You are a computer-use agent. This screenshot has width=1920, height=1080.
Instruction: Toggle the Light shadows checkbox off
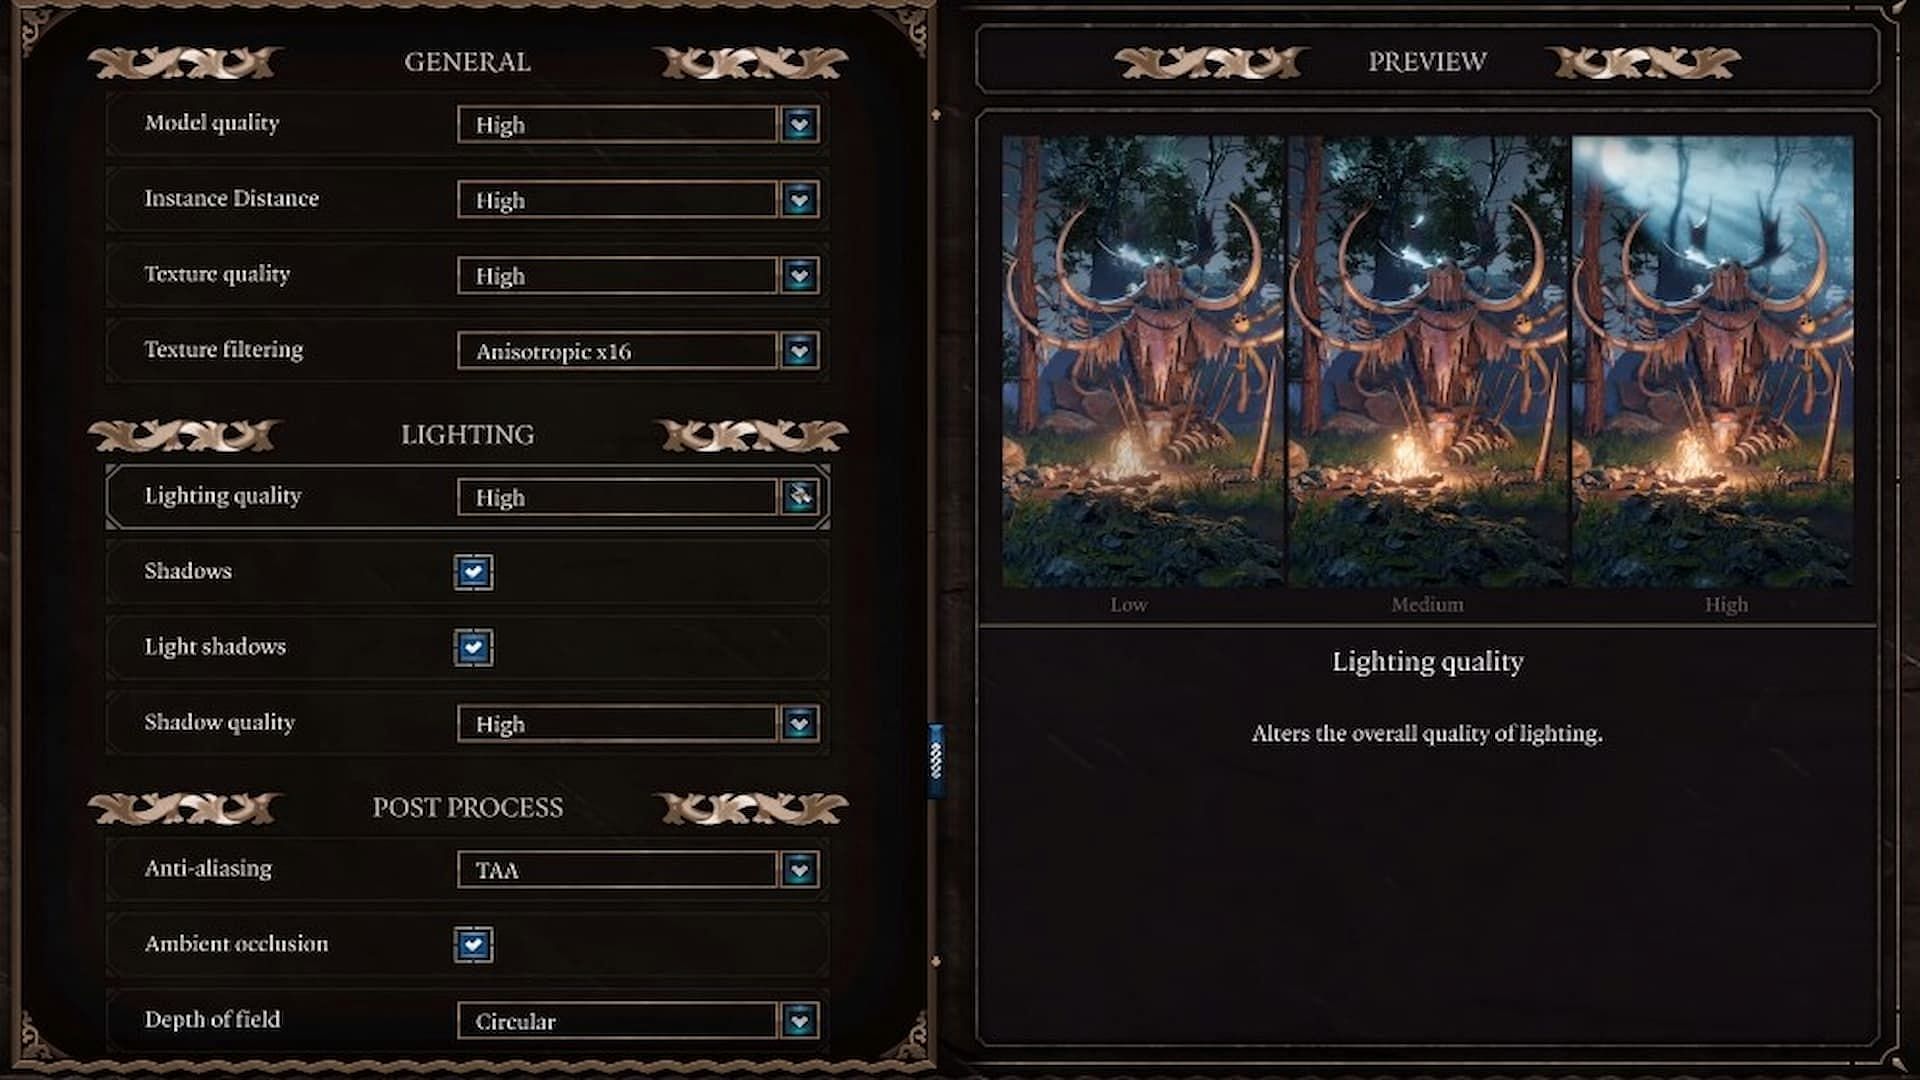pos(472,646)
